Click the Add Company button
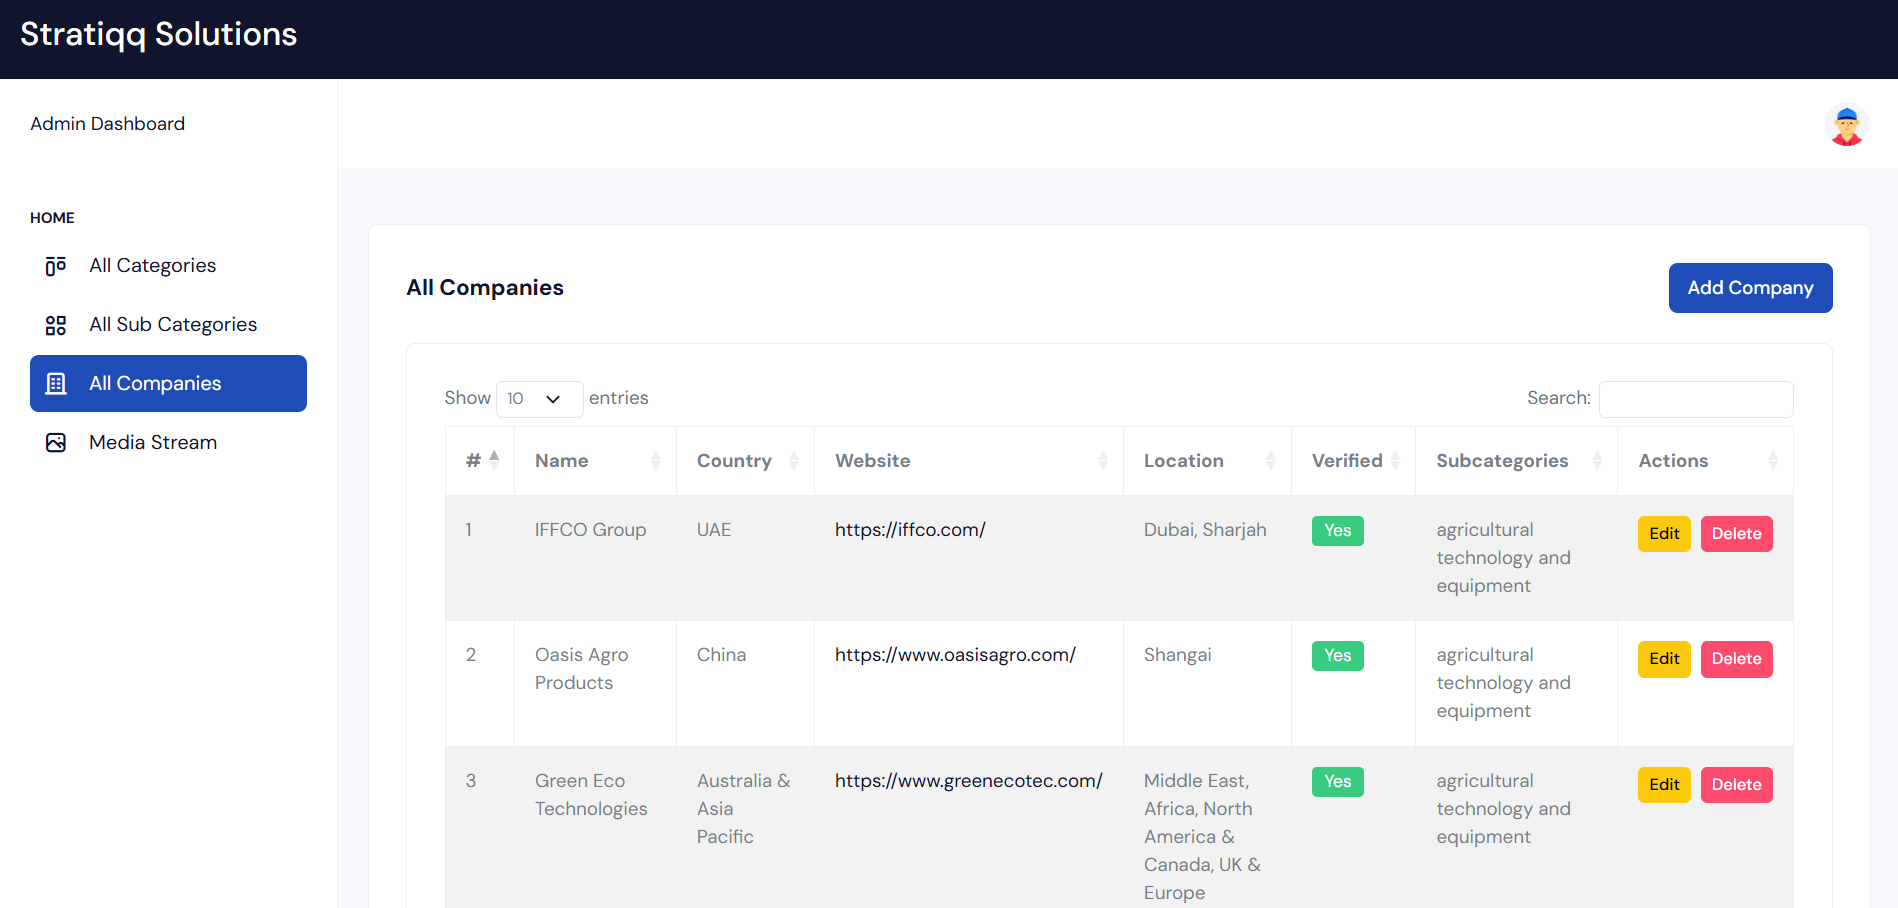Screen dimensions: 1898x908 point(1749,287)
